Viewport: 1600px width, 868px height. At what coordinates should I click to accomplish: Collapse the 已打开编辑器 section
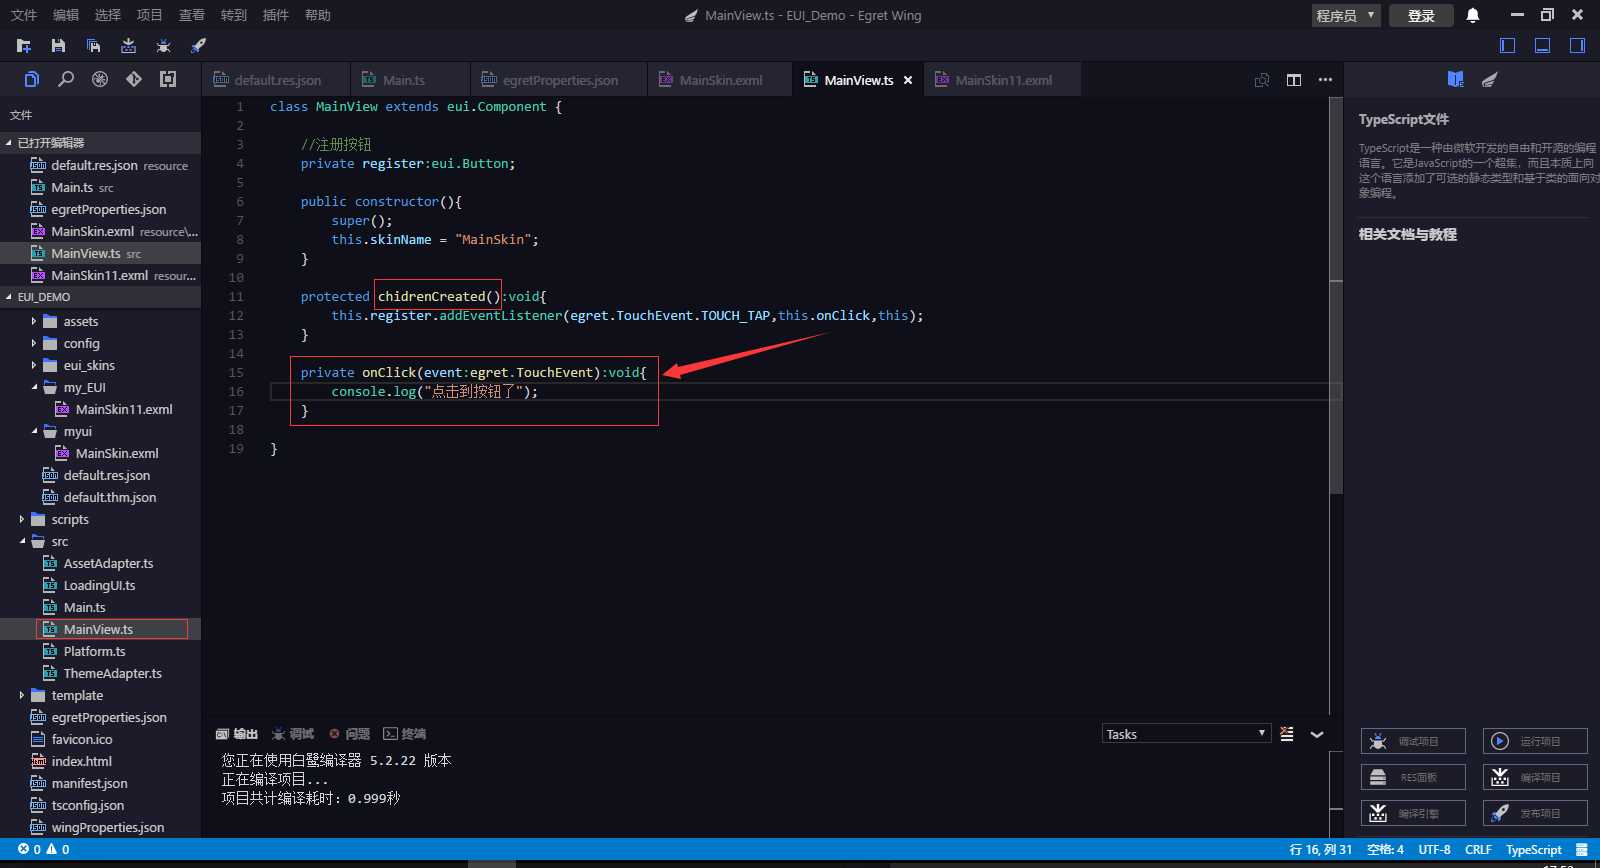(x=100, y=143)
